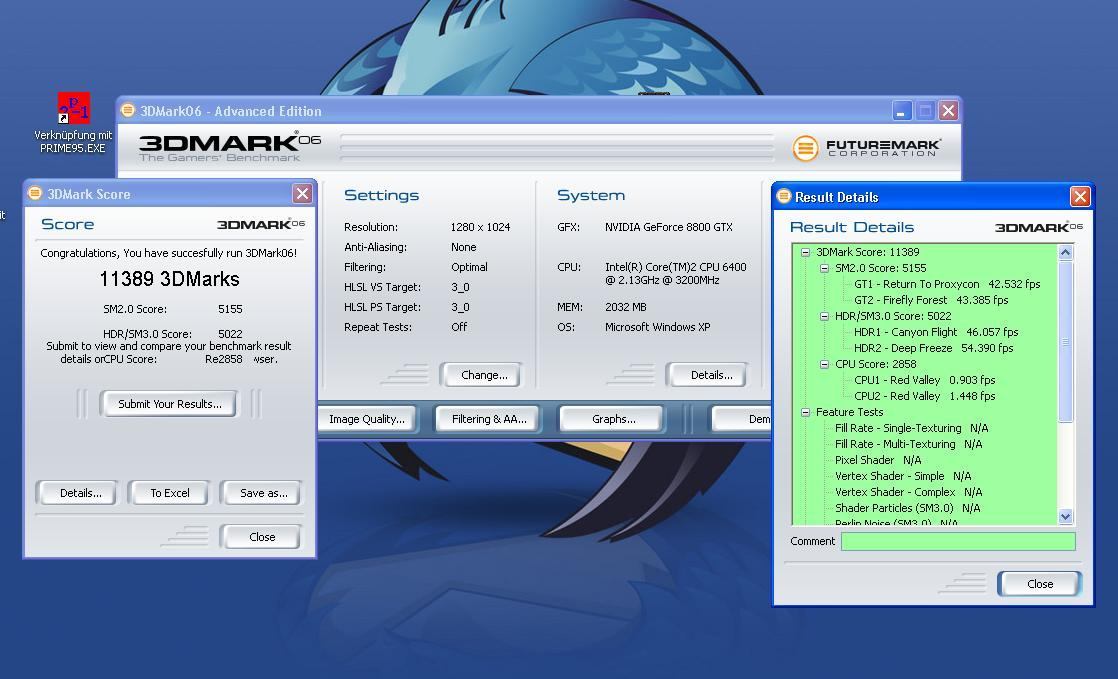Select the Pixel Shader N/A row

[878, 460]
